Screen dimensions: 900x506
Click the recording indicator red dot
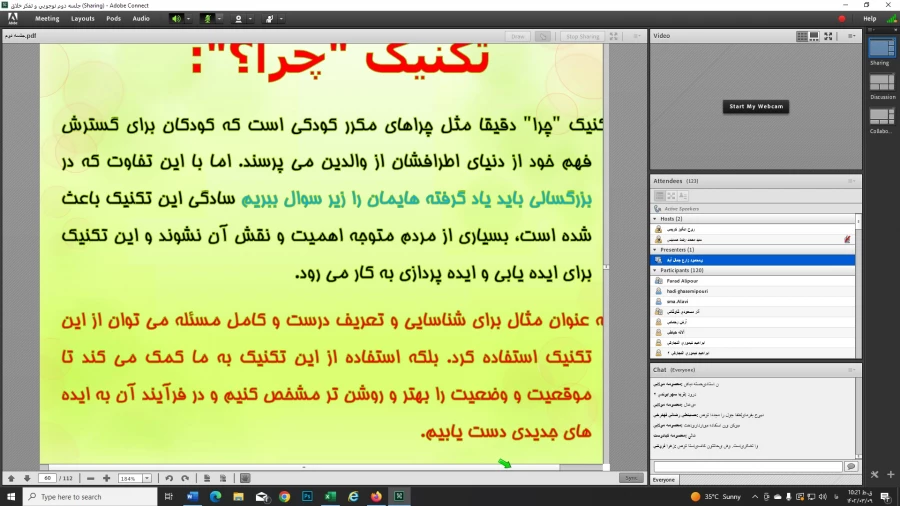pos(842,18)
